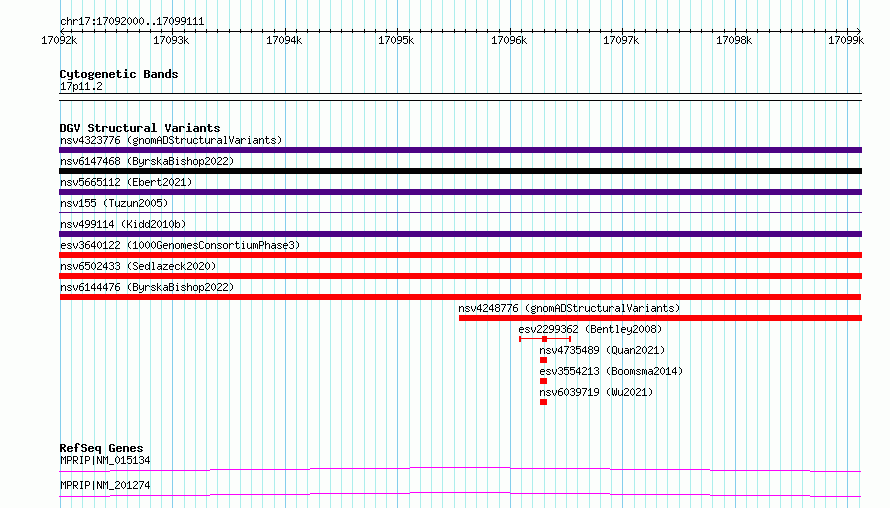Click the chr17:17092000..17099111 coordinate label
This screenshot has height=508, width=890.
point(132,22)
